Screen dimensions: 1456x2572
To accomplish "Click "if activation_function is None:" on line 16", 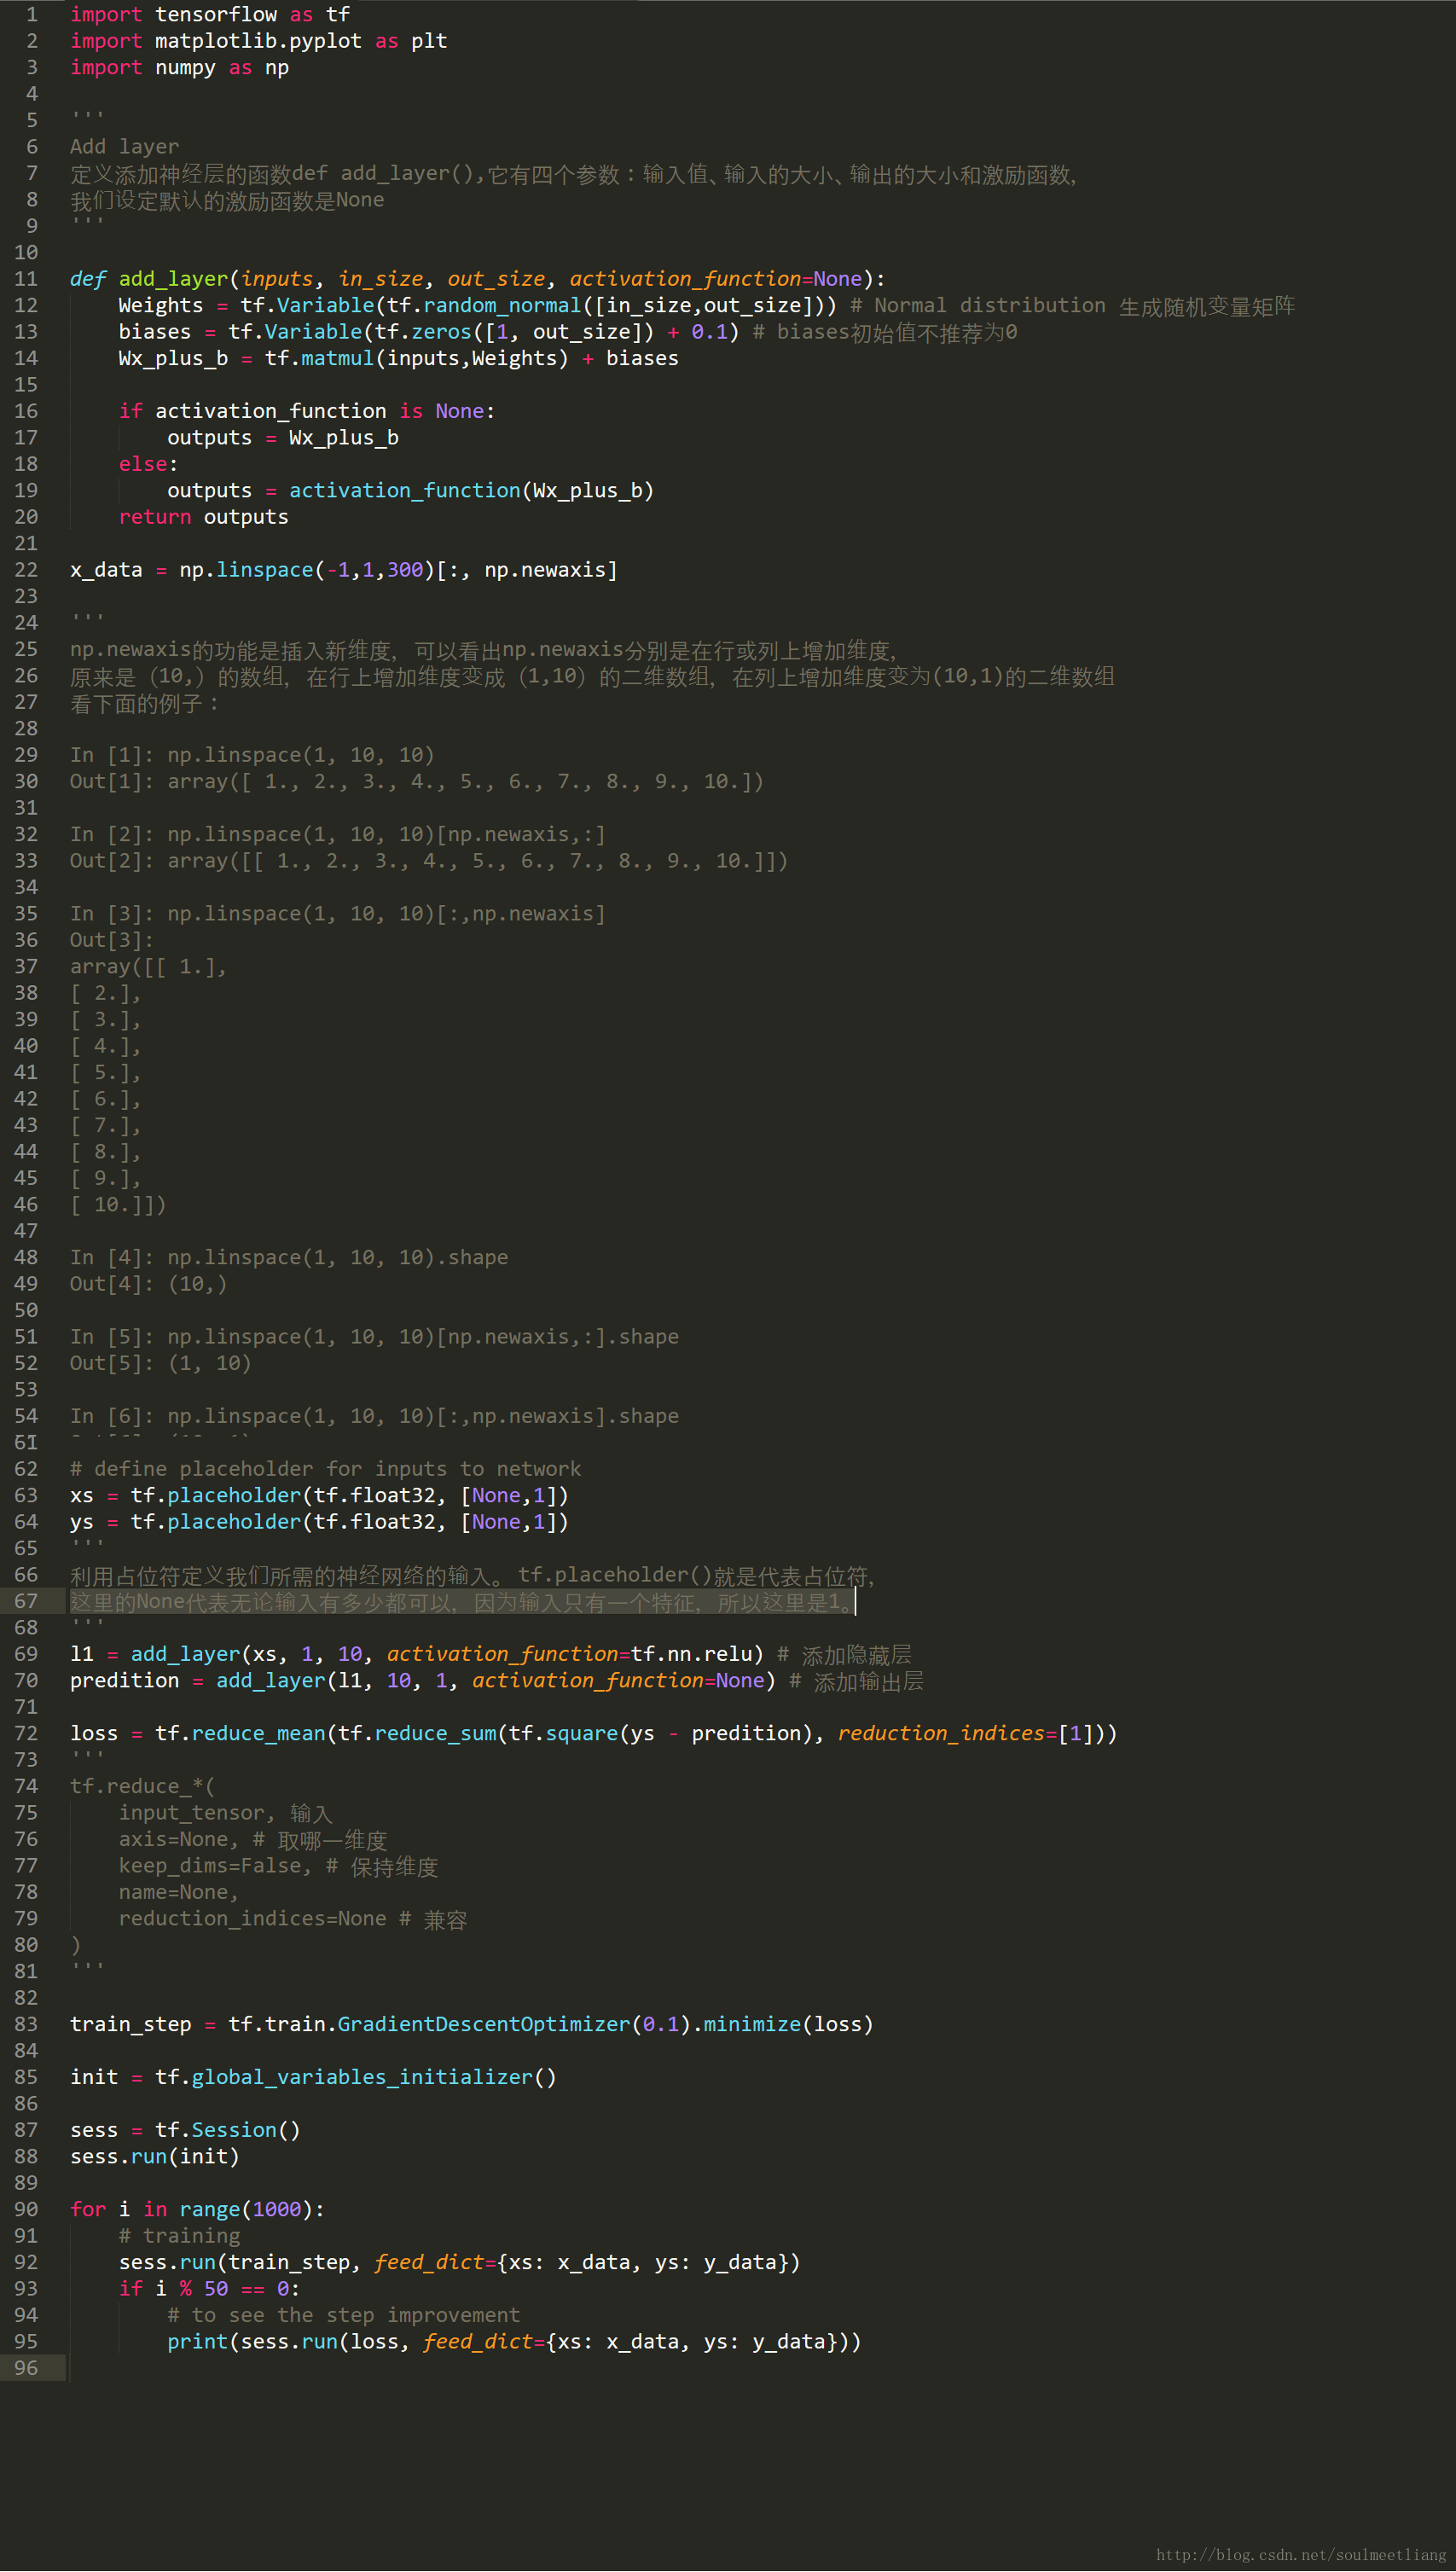I will [x=307, y=412].
